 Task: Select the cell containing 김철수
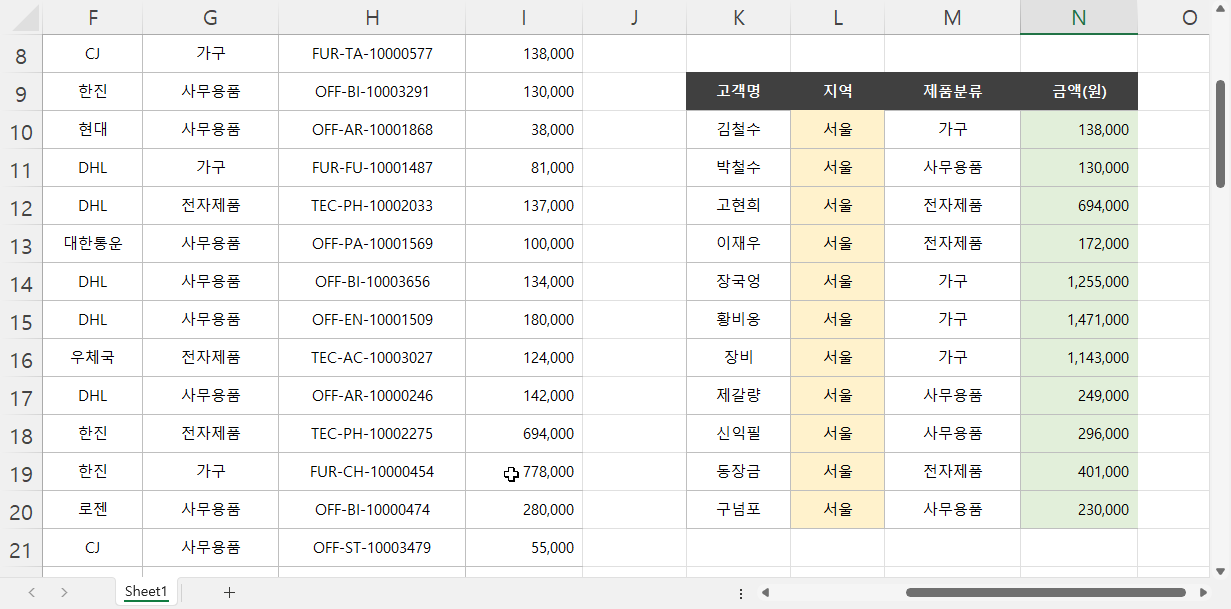(738, 130)
